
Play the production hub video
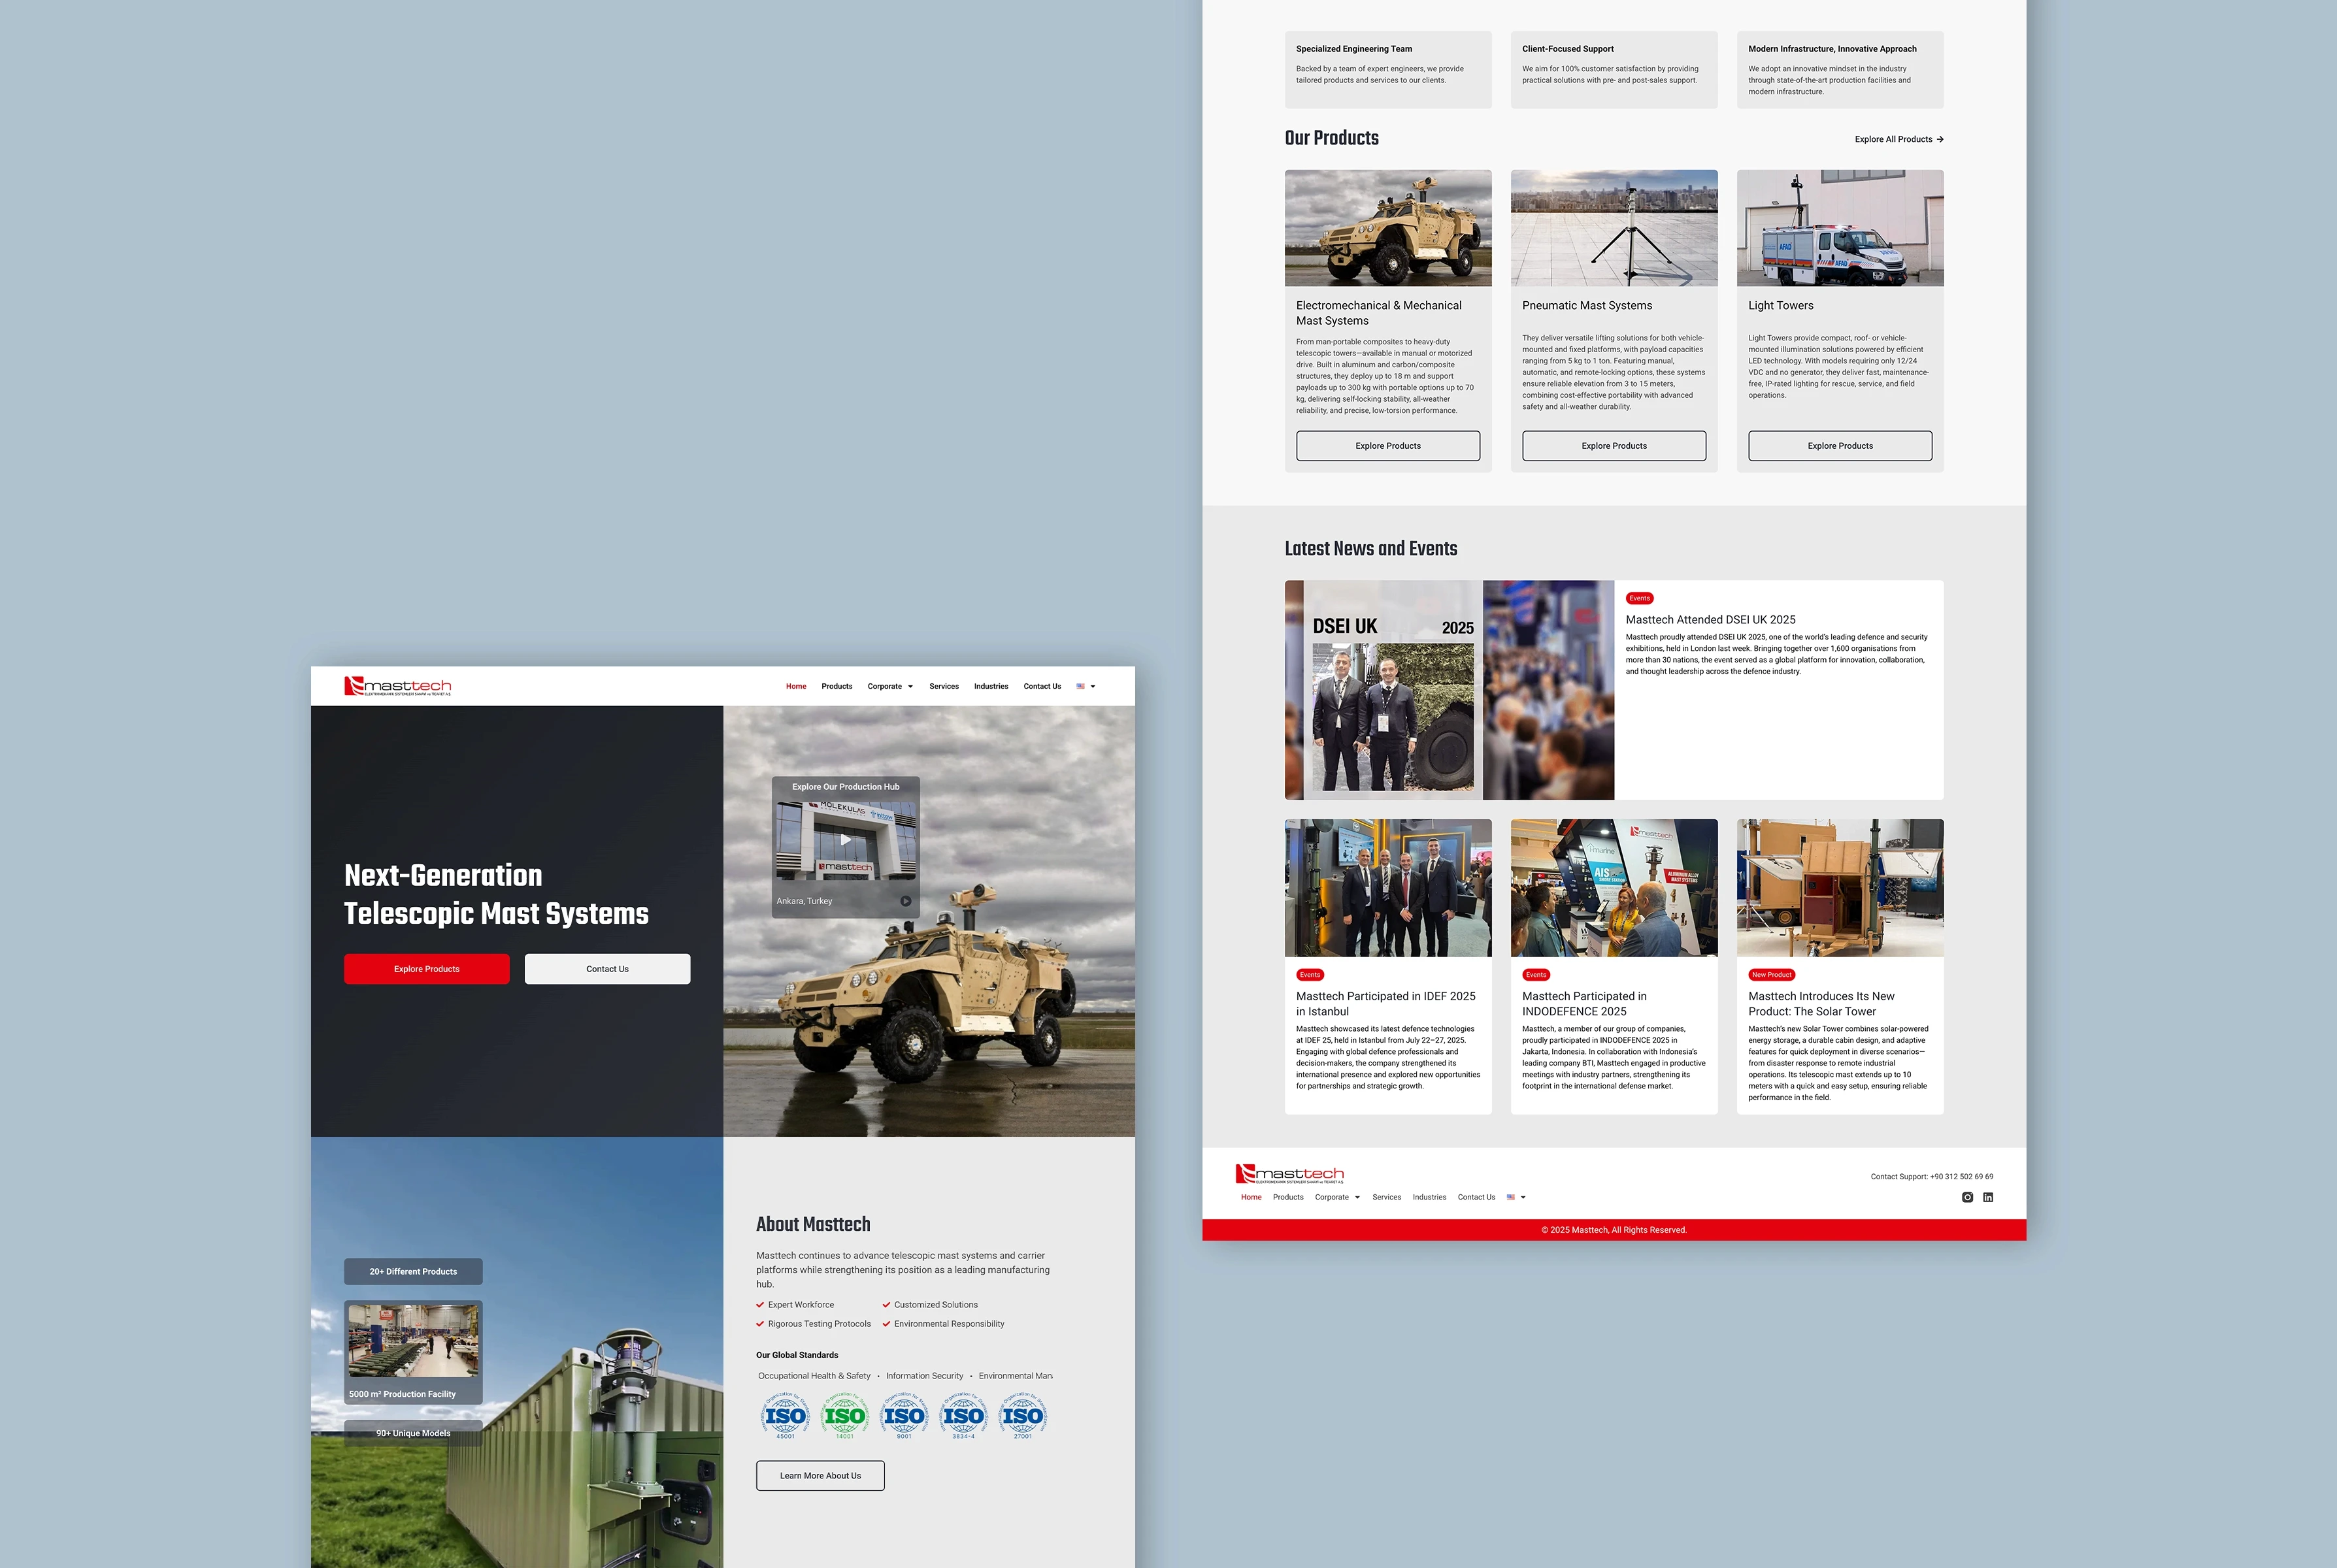(x=845, y=840)
